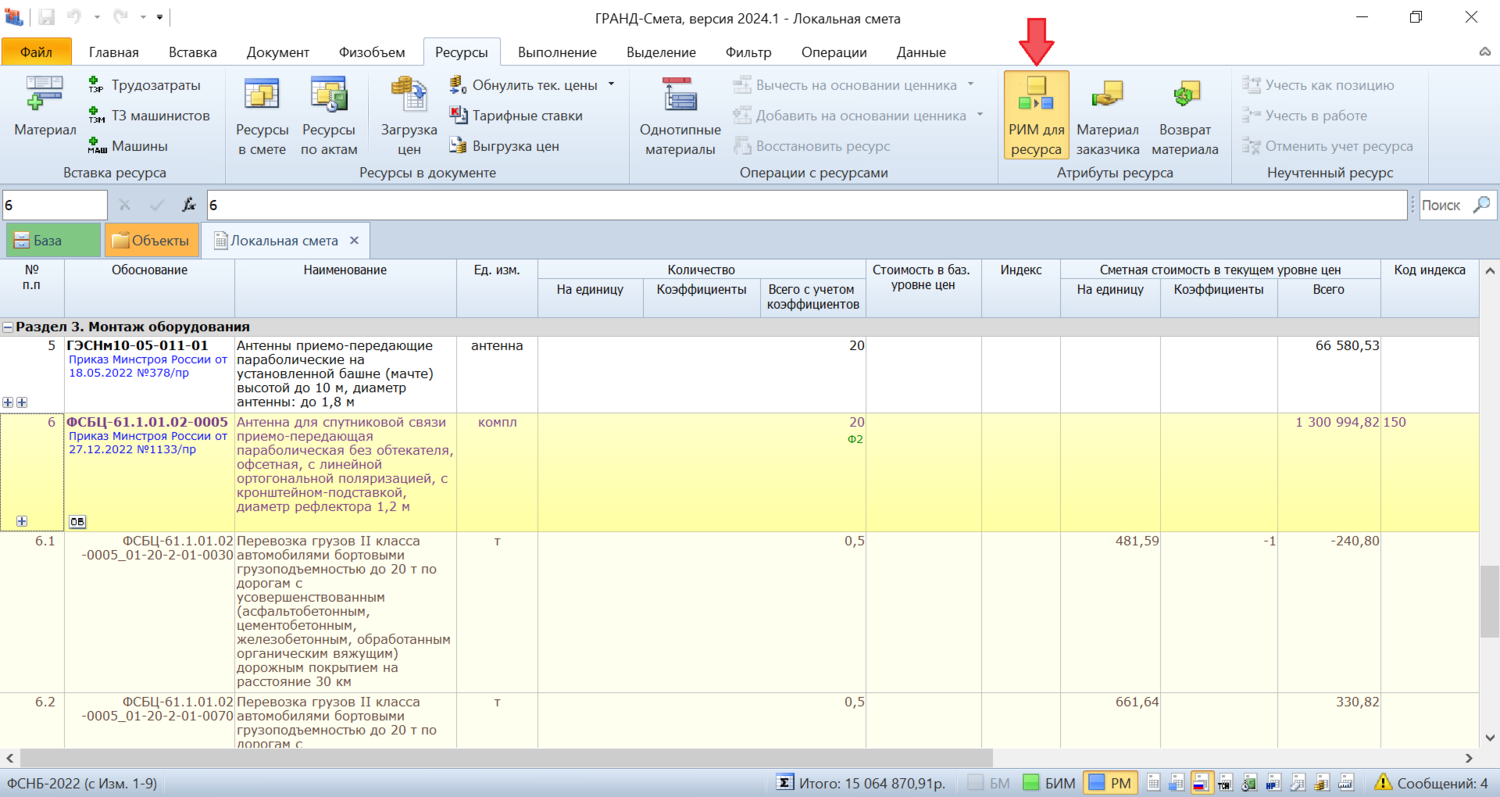Collapse Раздел 3. Монтаж оборудования section
Screen dimensions: 1500x797
click(x=8, y=327)
